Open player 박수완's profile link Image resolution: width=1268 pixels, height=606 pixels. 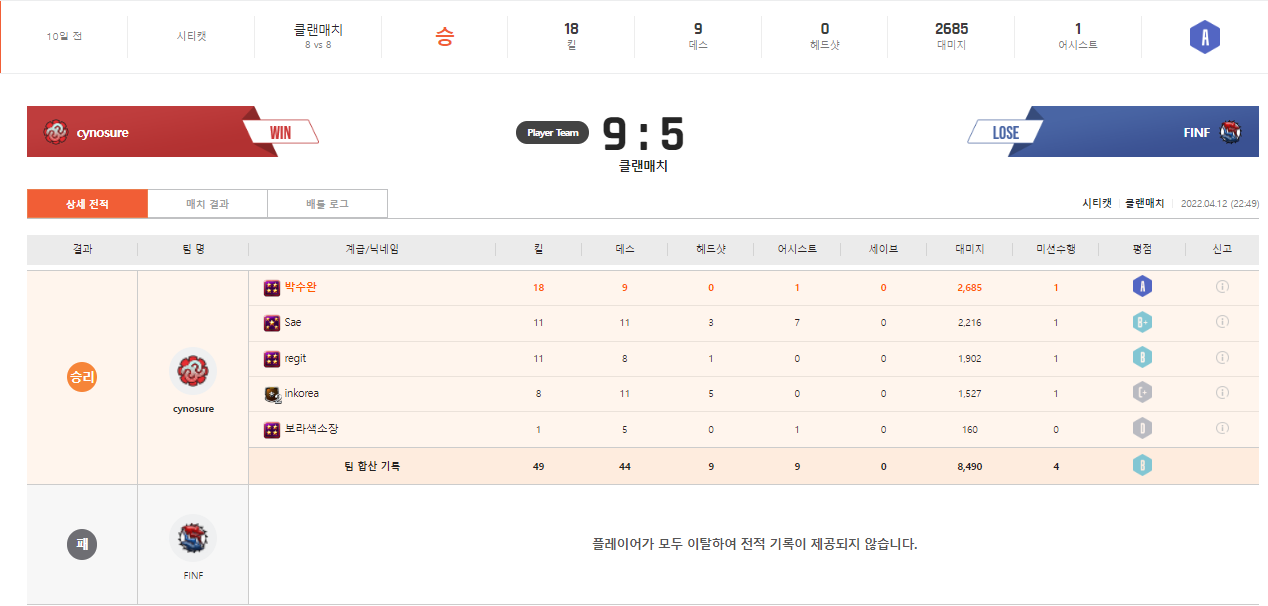(x=300, y=287)
